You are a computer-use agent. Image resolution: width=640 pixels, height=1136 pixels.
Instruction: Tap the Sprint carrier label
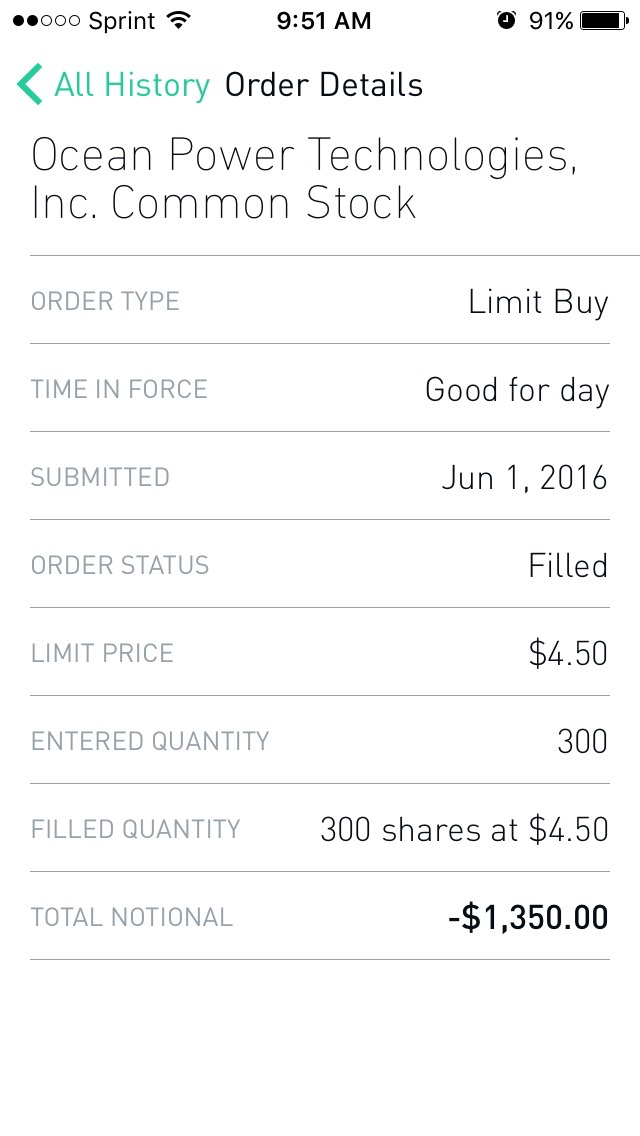pos(122,21)
